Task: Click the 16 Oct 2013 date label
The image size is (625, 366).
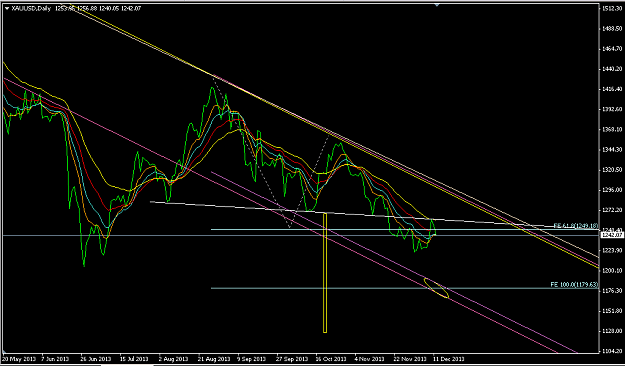Action: pos(332,358)
